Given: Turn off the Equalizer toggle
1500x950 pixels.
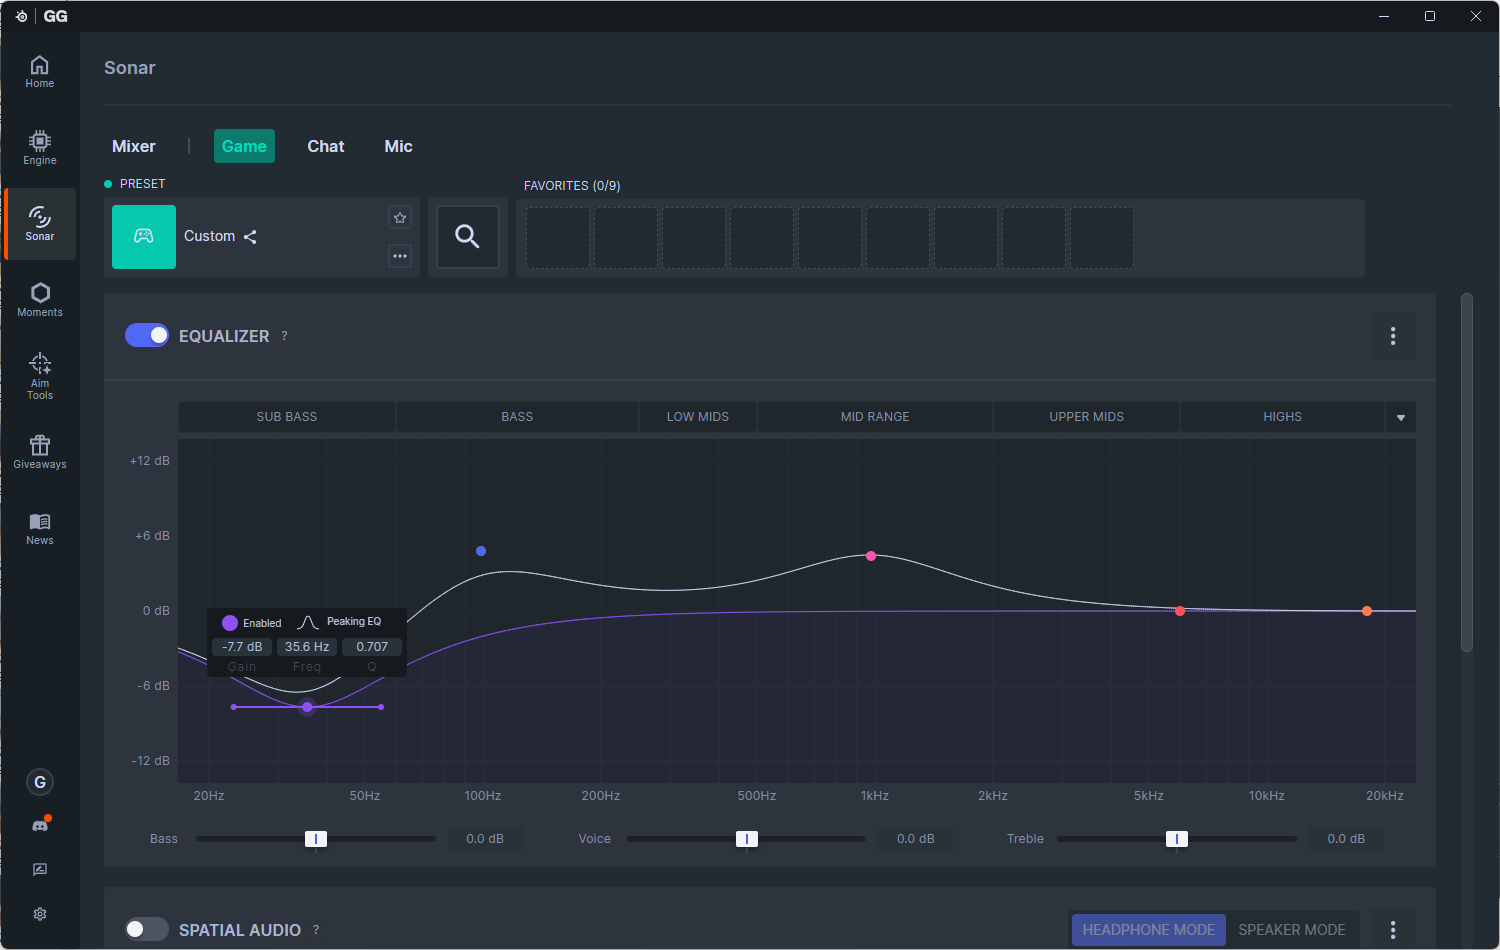Looking at the screenshot, I should point(147,335).
